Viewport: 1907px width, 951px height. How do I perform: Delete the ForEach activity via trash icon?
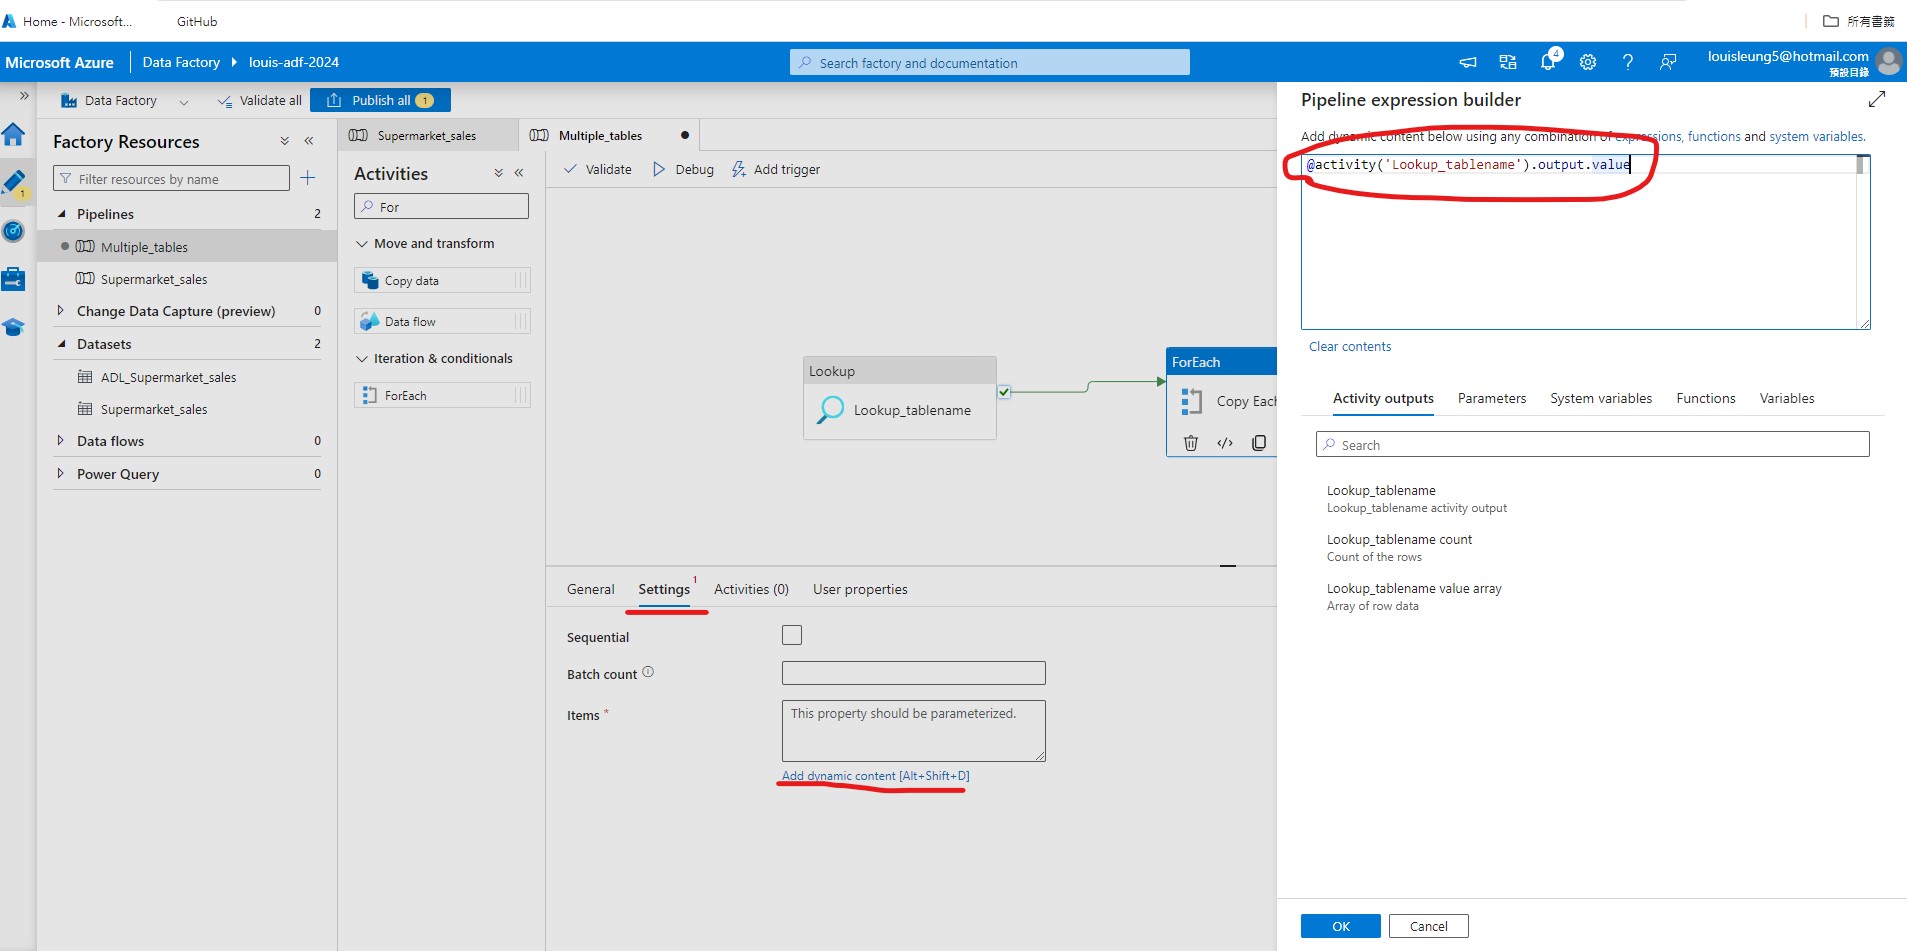(1191, 443)
